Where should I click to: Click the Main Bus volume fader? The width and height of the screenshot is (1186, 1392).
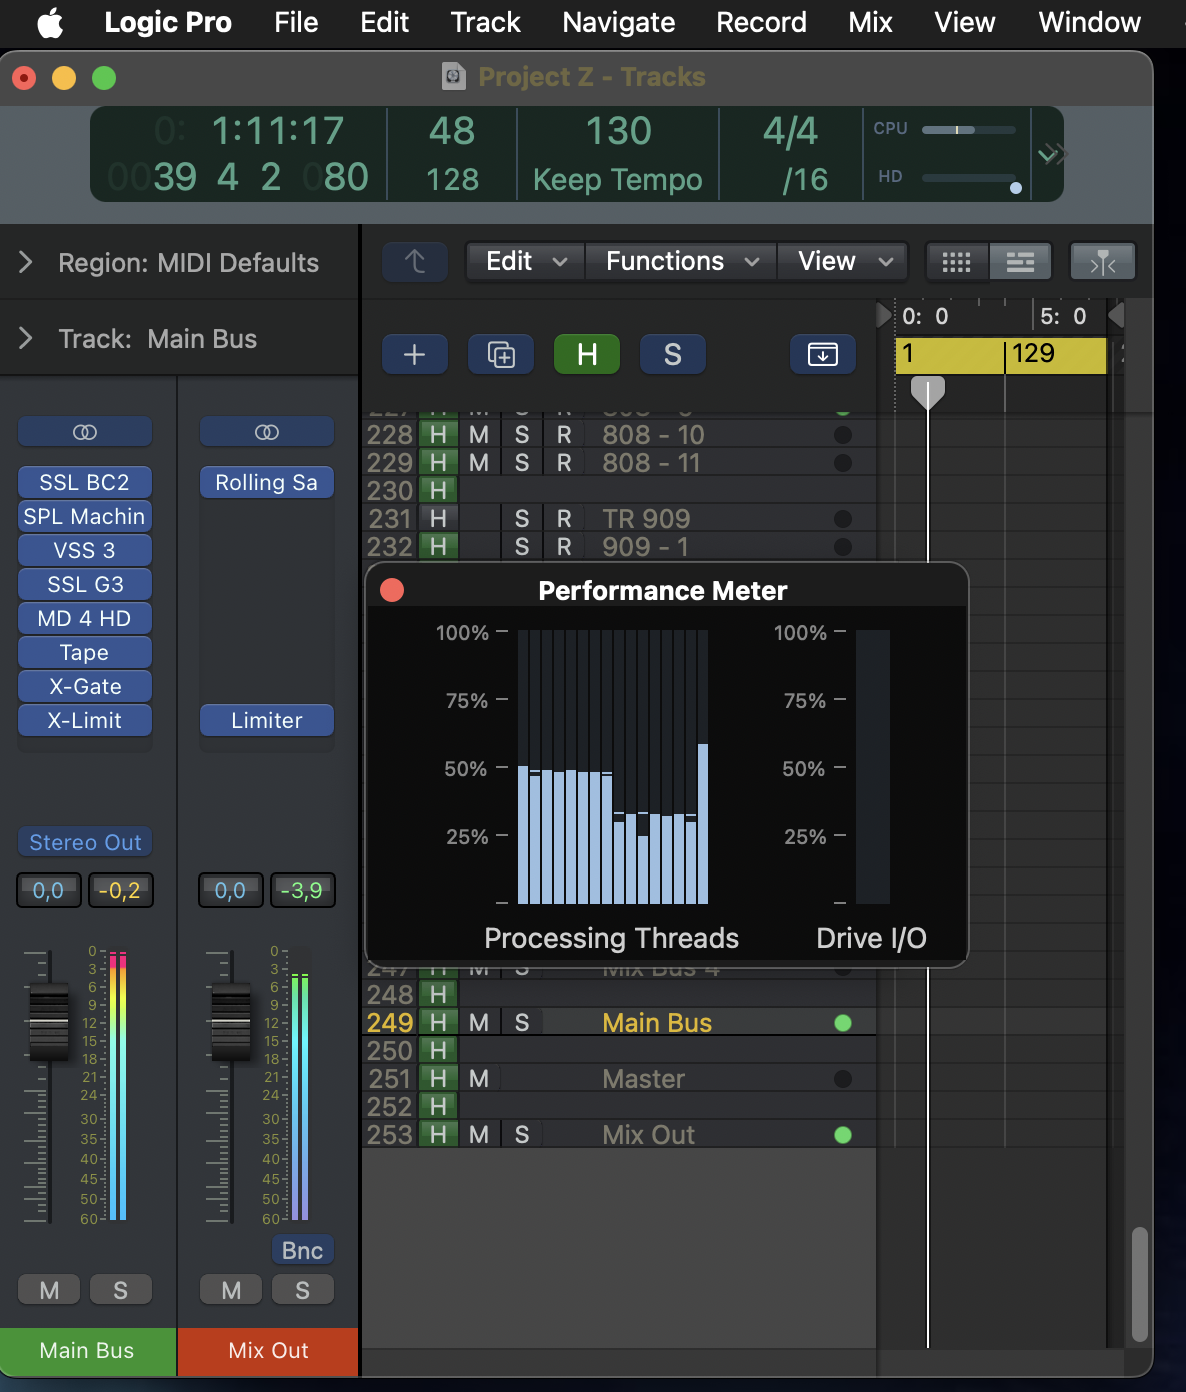click(49, 1022)
